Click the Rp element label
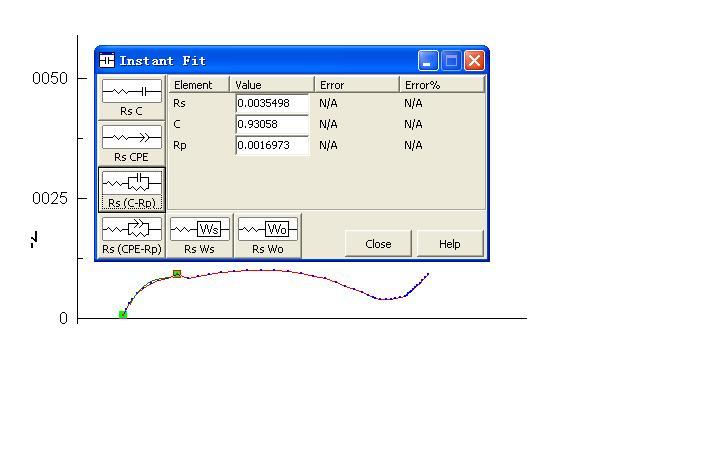Screen dimensions: 720x450 (x=180, y=146)
